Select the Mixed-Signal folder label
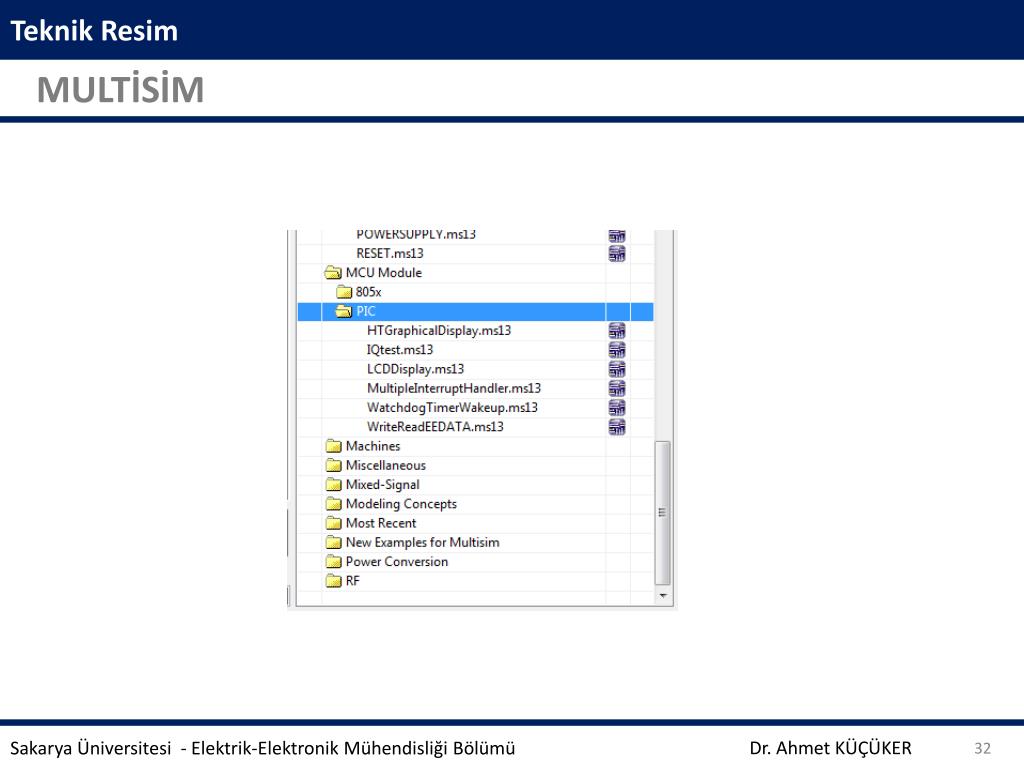 pos(383,485)
